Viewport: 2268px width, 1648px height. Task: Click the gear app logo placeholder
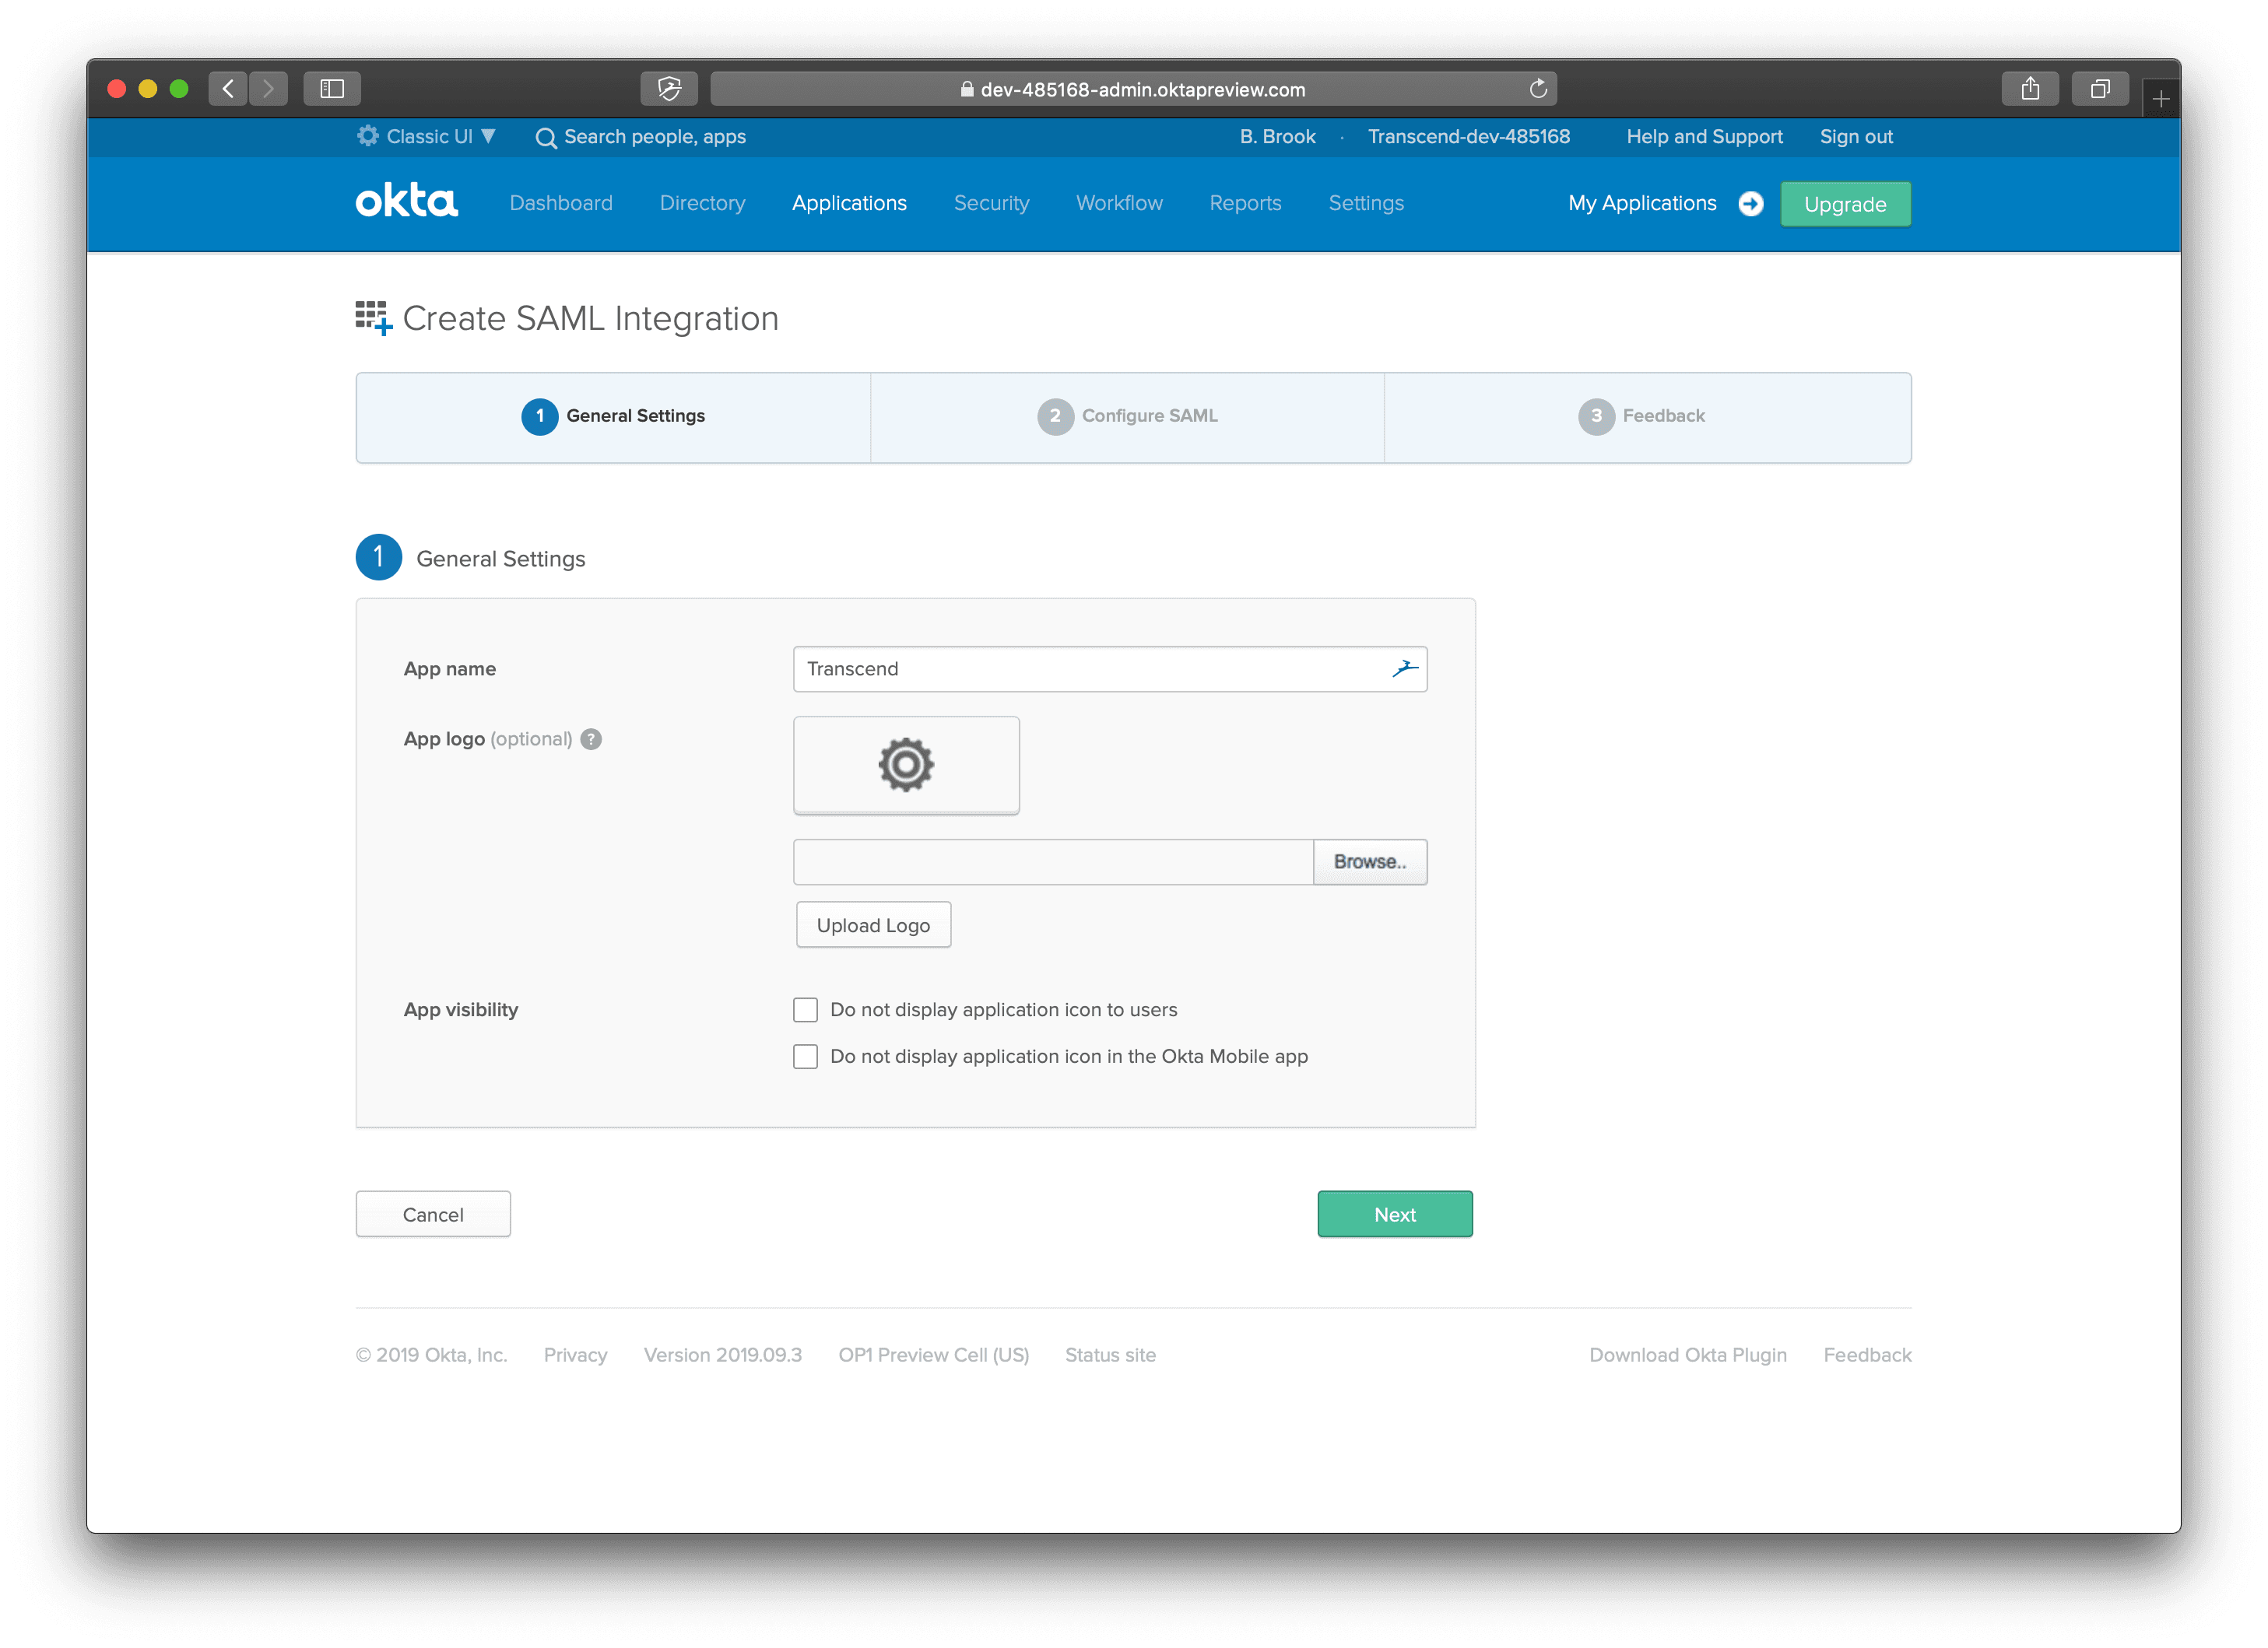point(905,765)
